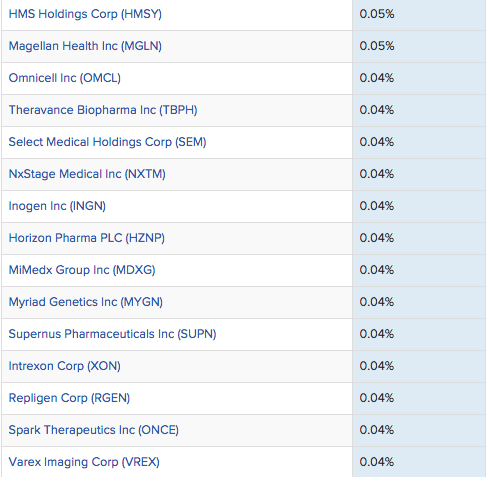The width and height of the screenshot is (488, 477).
Task: Open the Repligen Corp (RGEN) link
Action: 69,398
